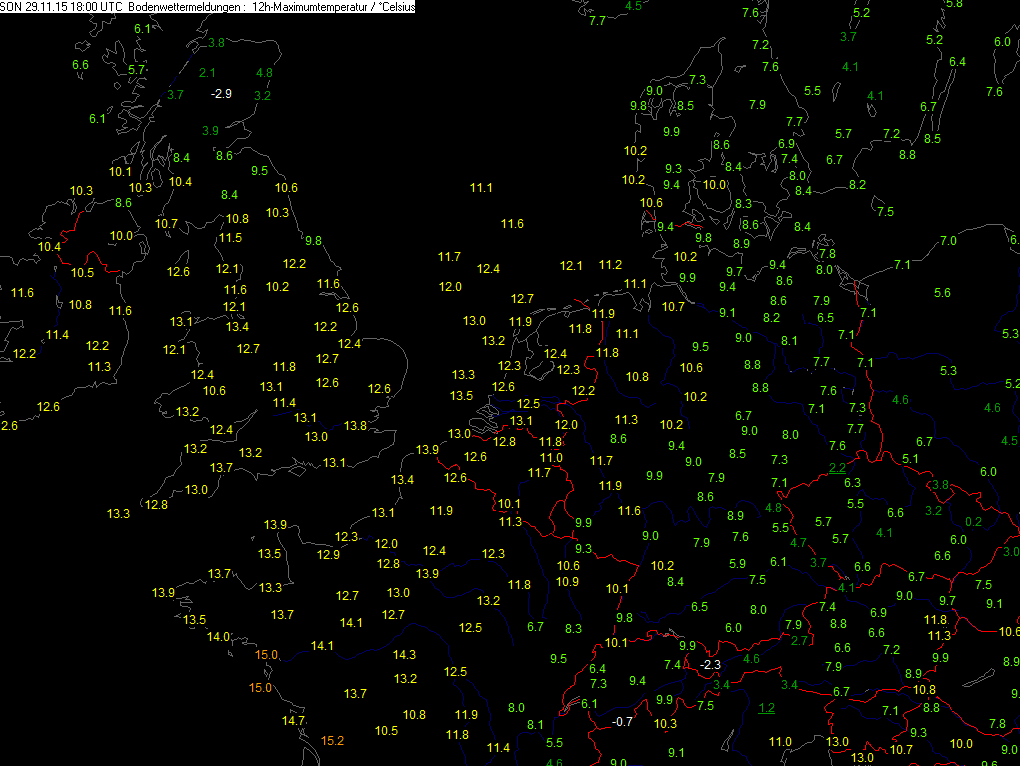Click the green 3.9 temperature reading

click(x=210, y=131)
